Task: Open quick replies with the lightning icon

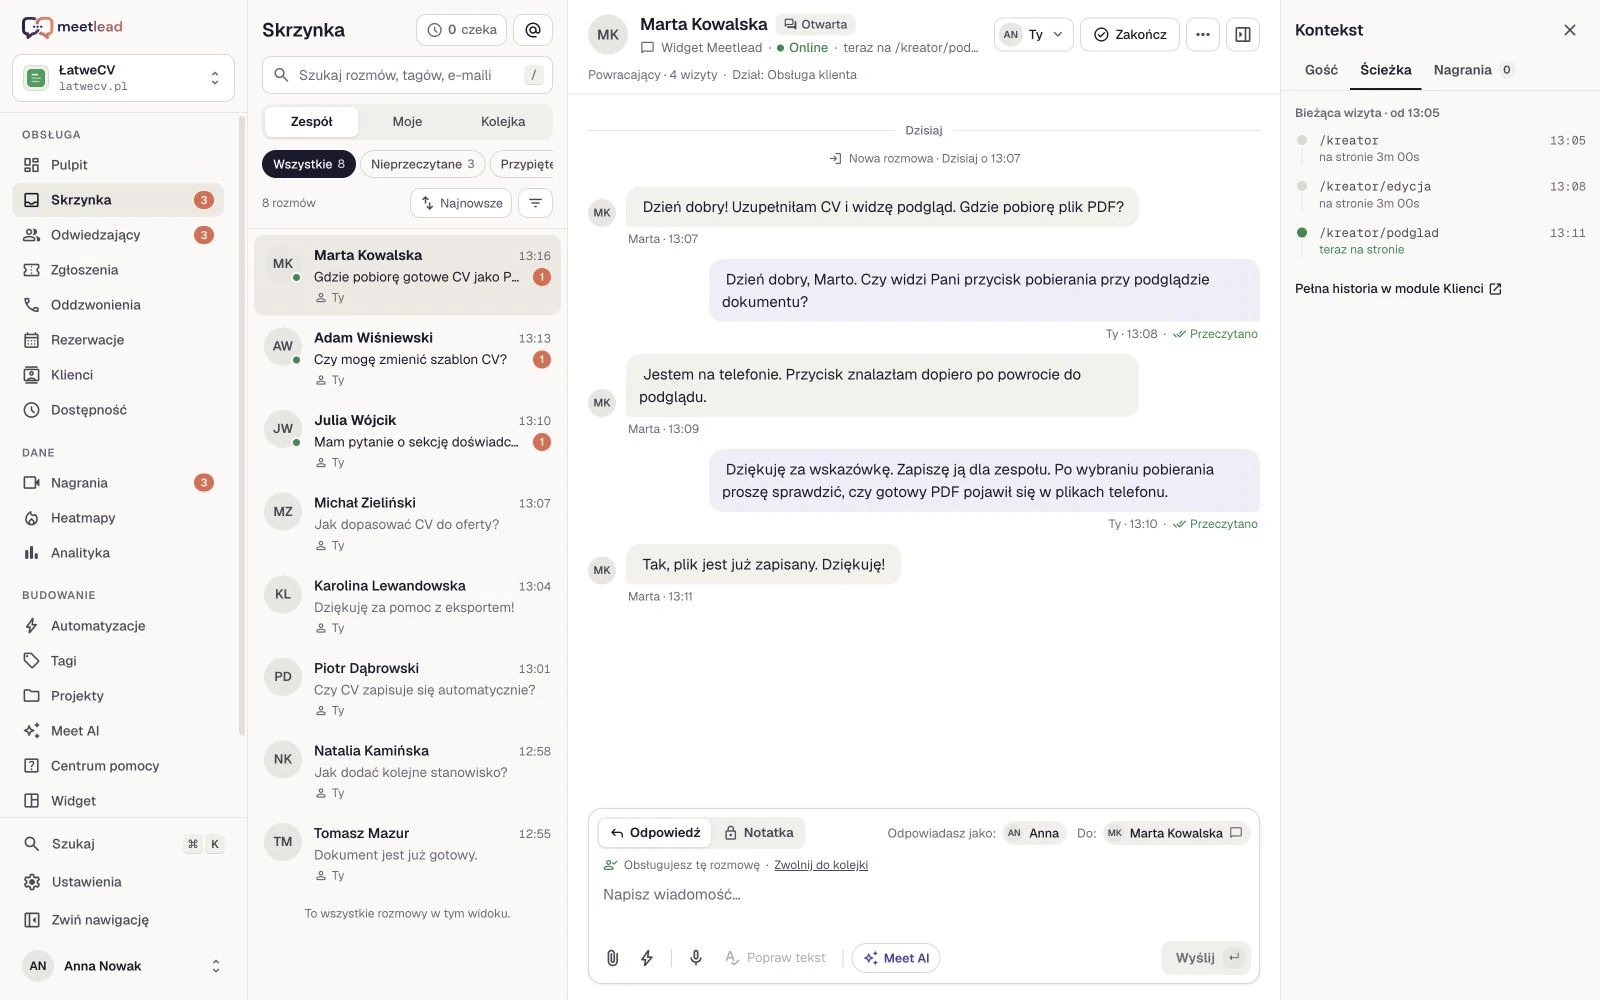Action: 647,958
